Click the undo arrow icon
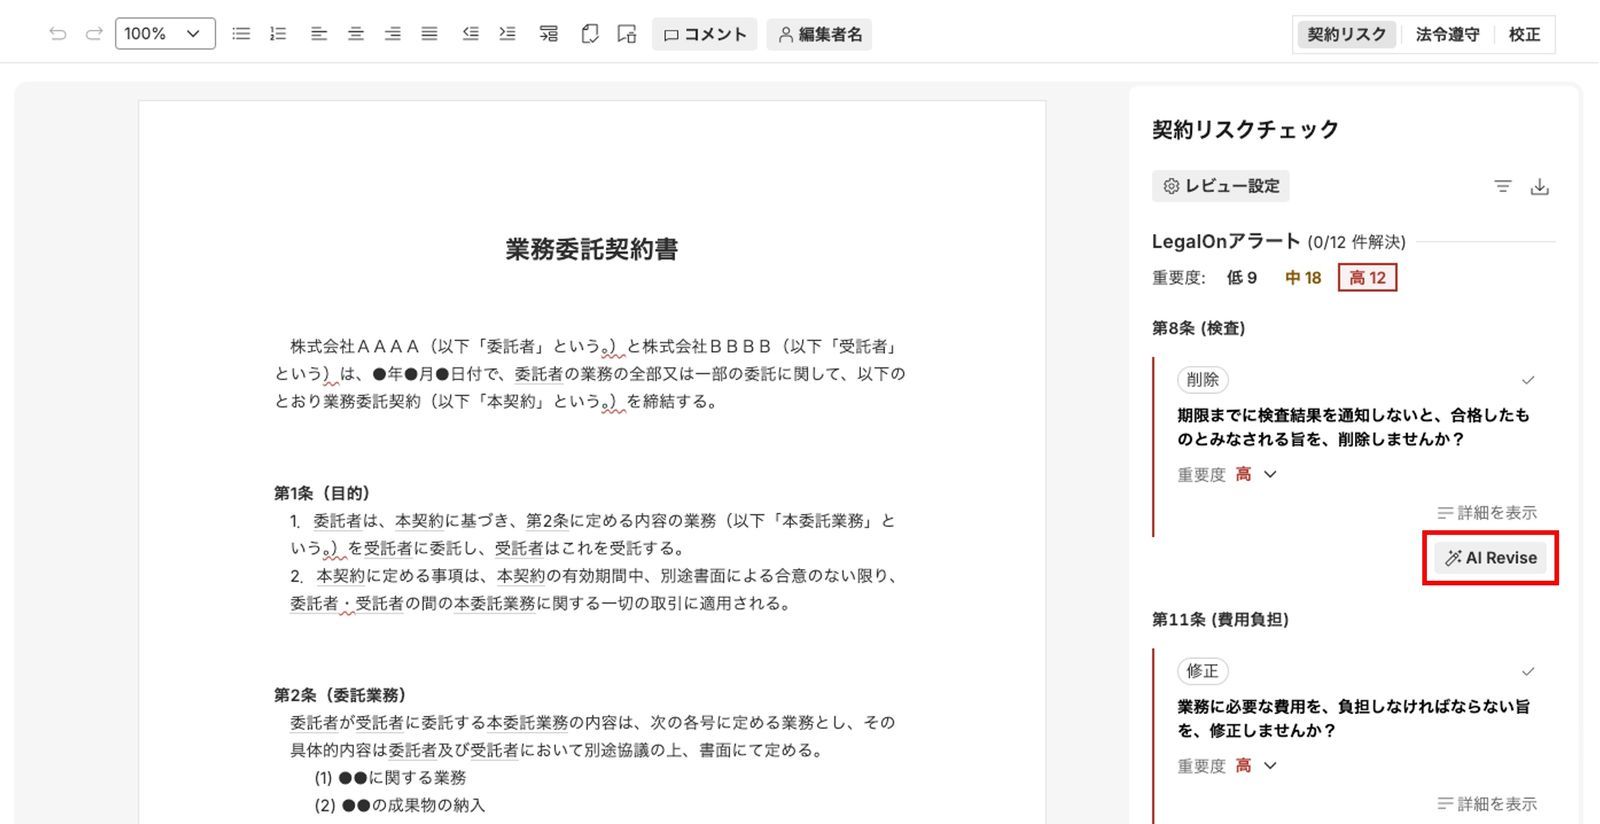This screenshot has width=1600, height=824. 58,34
